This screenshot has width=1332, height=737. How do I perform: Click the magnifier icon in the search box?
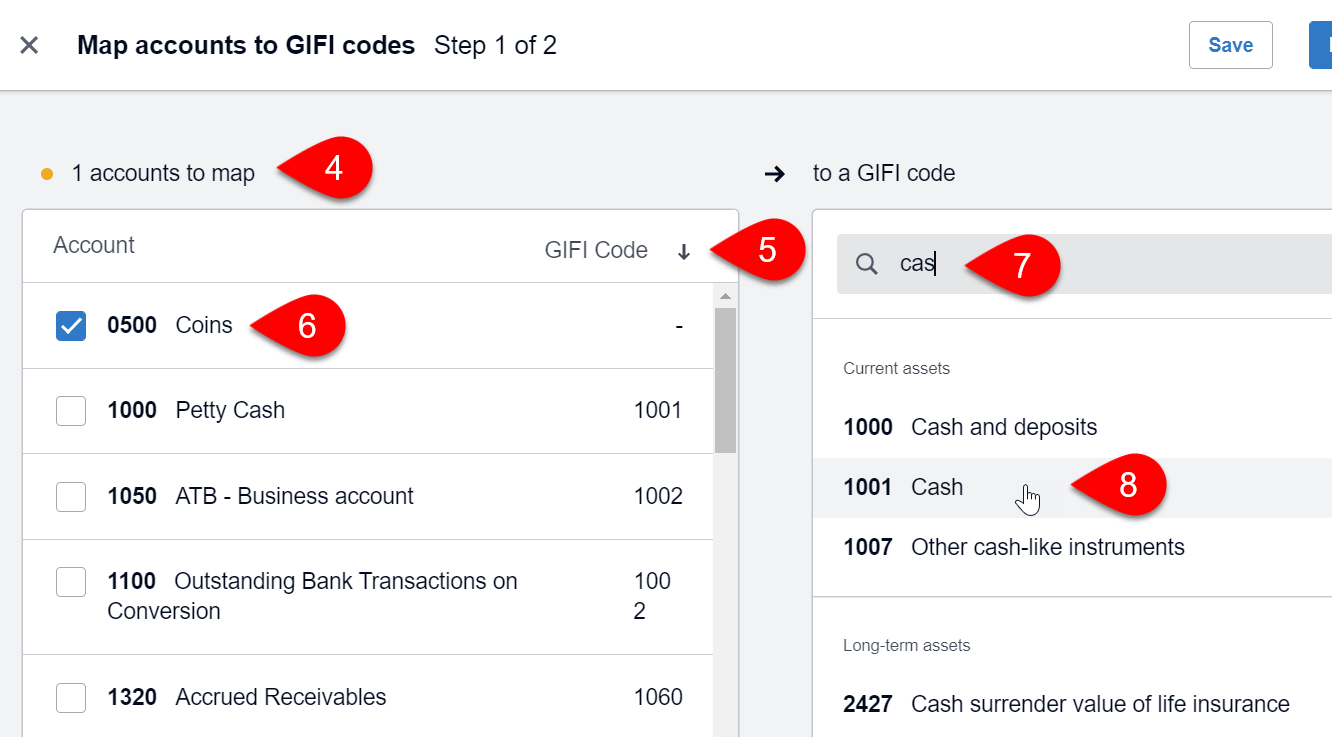coord(866,264)
